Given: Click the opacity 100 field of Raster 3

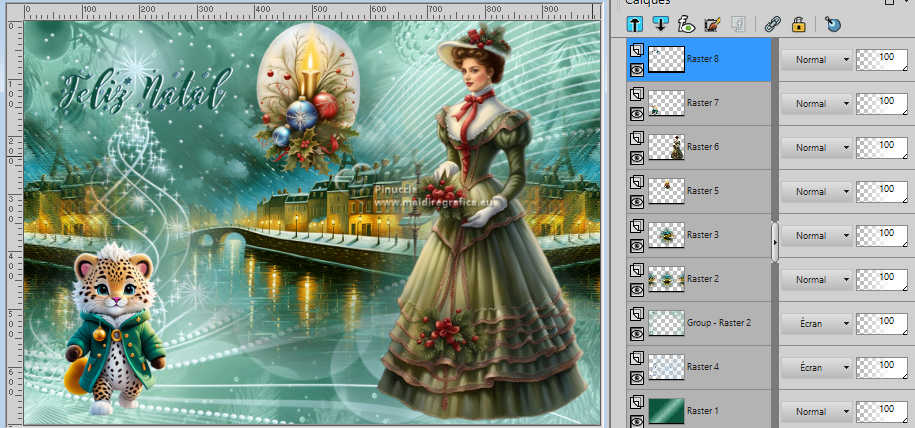Looking at the screenshot, I should coord(882,236).
